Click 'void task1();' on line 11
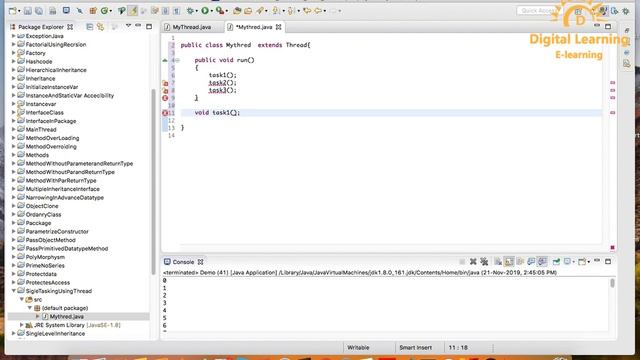This screenshot has width=640, height=360. tap(217, 113)
